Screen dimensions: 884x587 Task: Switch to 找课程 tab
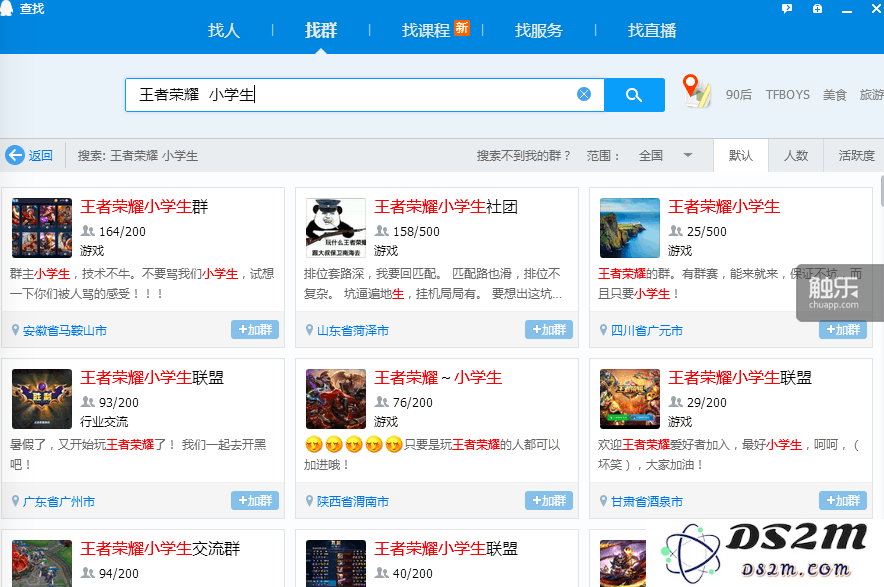426,30
